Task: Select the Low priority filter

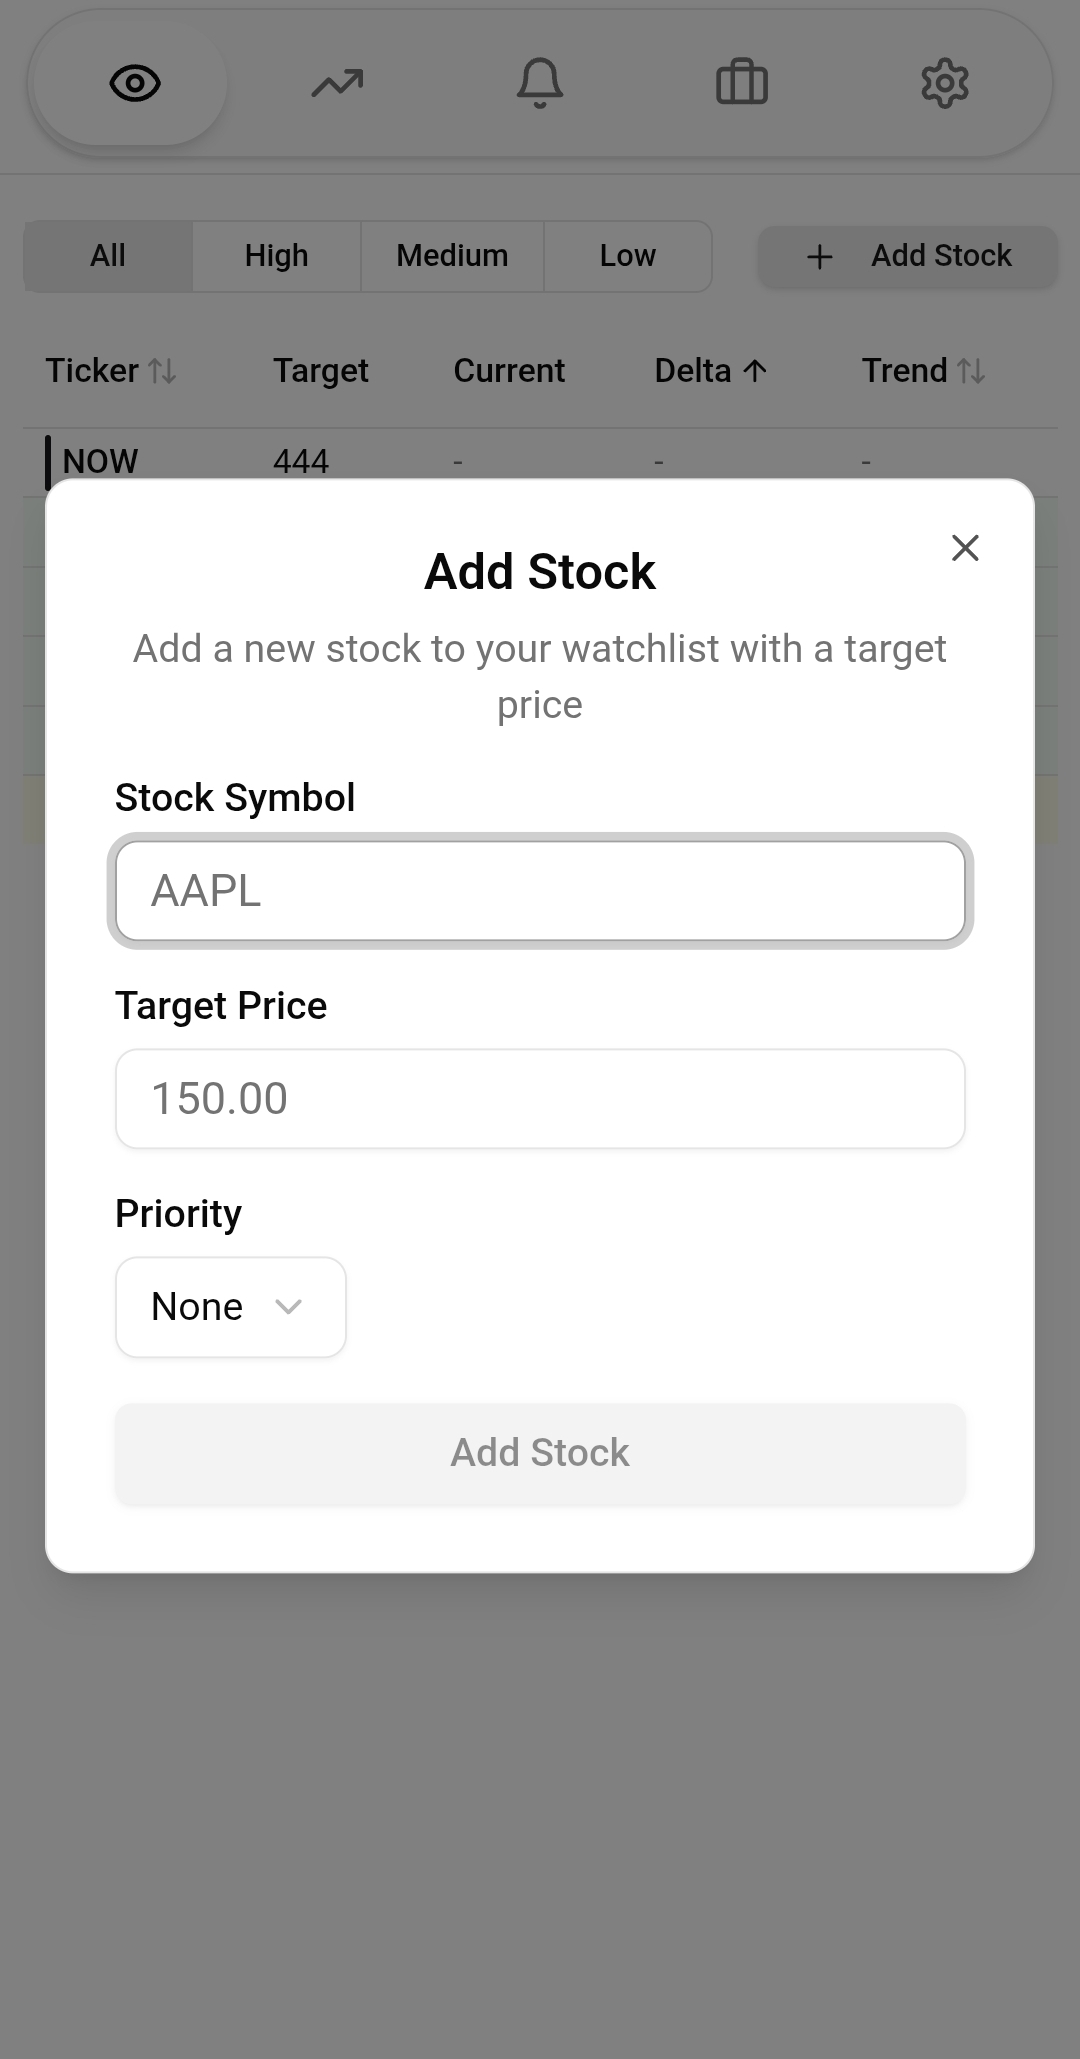Action: pos(627,256)
